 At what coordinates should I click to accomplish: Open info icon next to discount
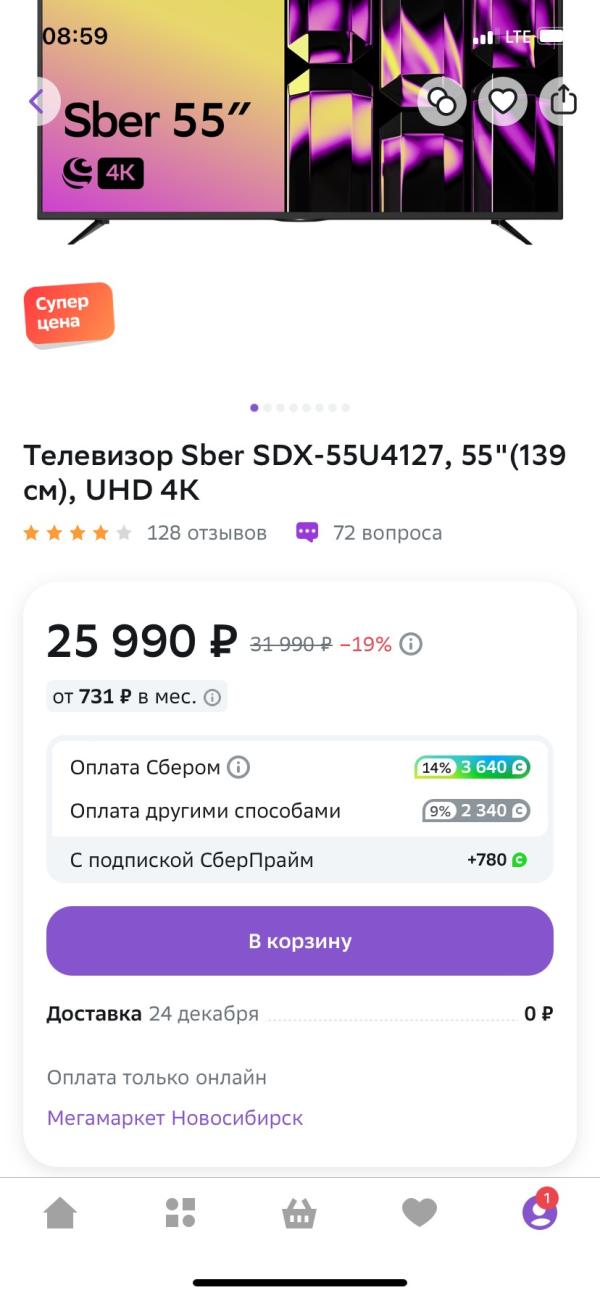point(411,644)
